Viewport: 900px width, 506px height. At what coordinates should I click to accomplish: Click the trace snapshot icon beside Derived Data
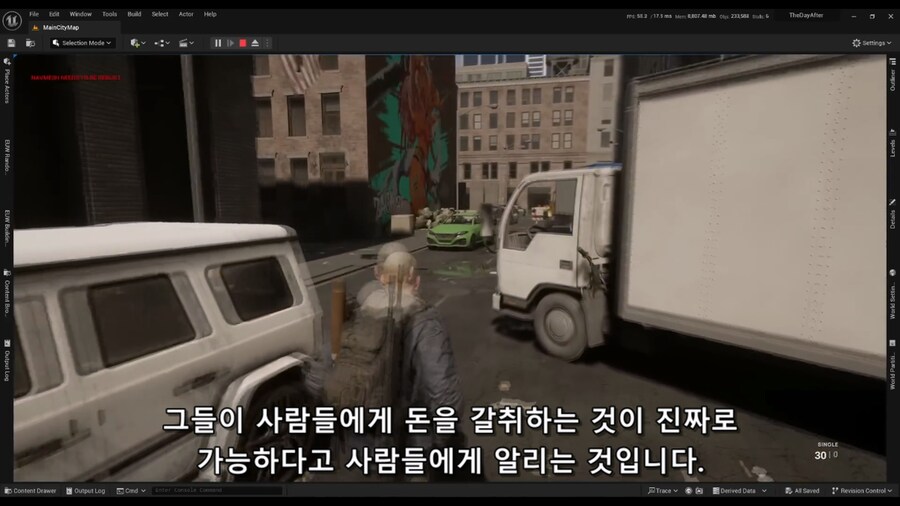(699, 491)
